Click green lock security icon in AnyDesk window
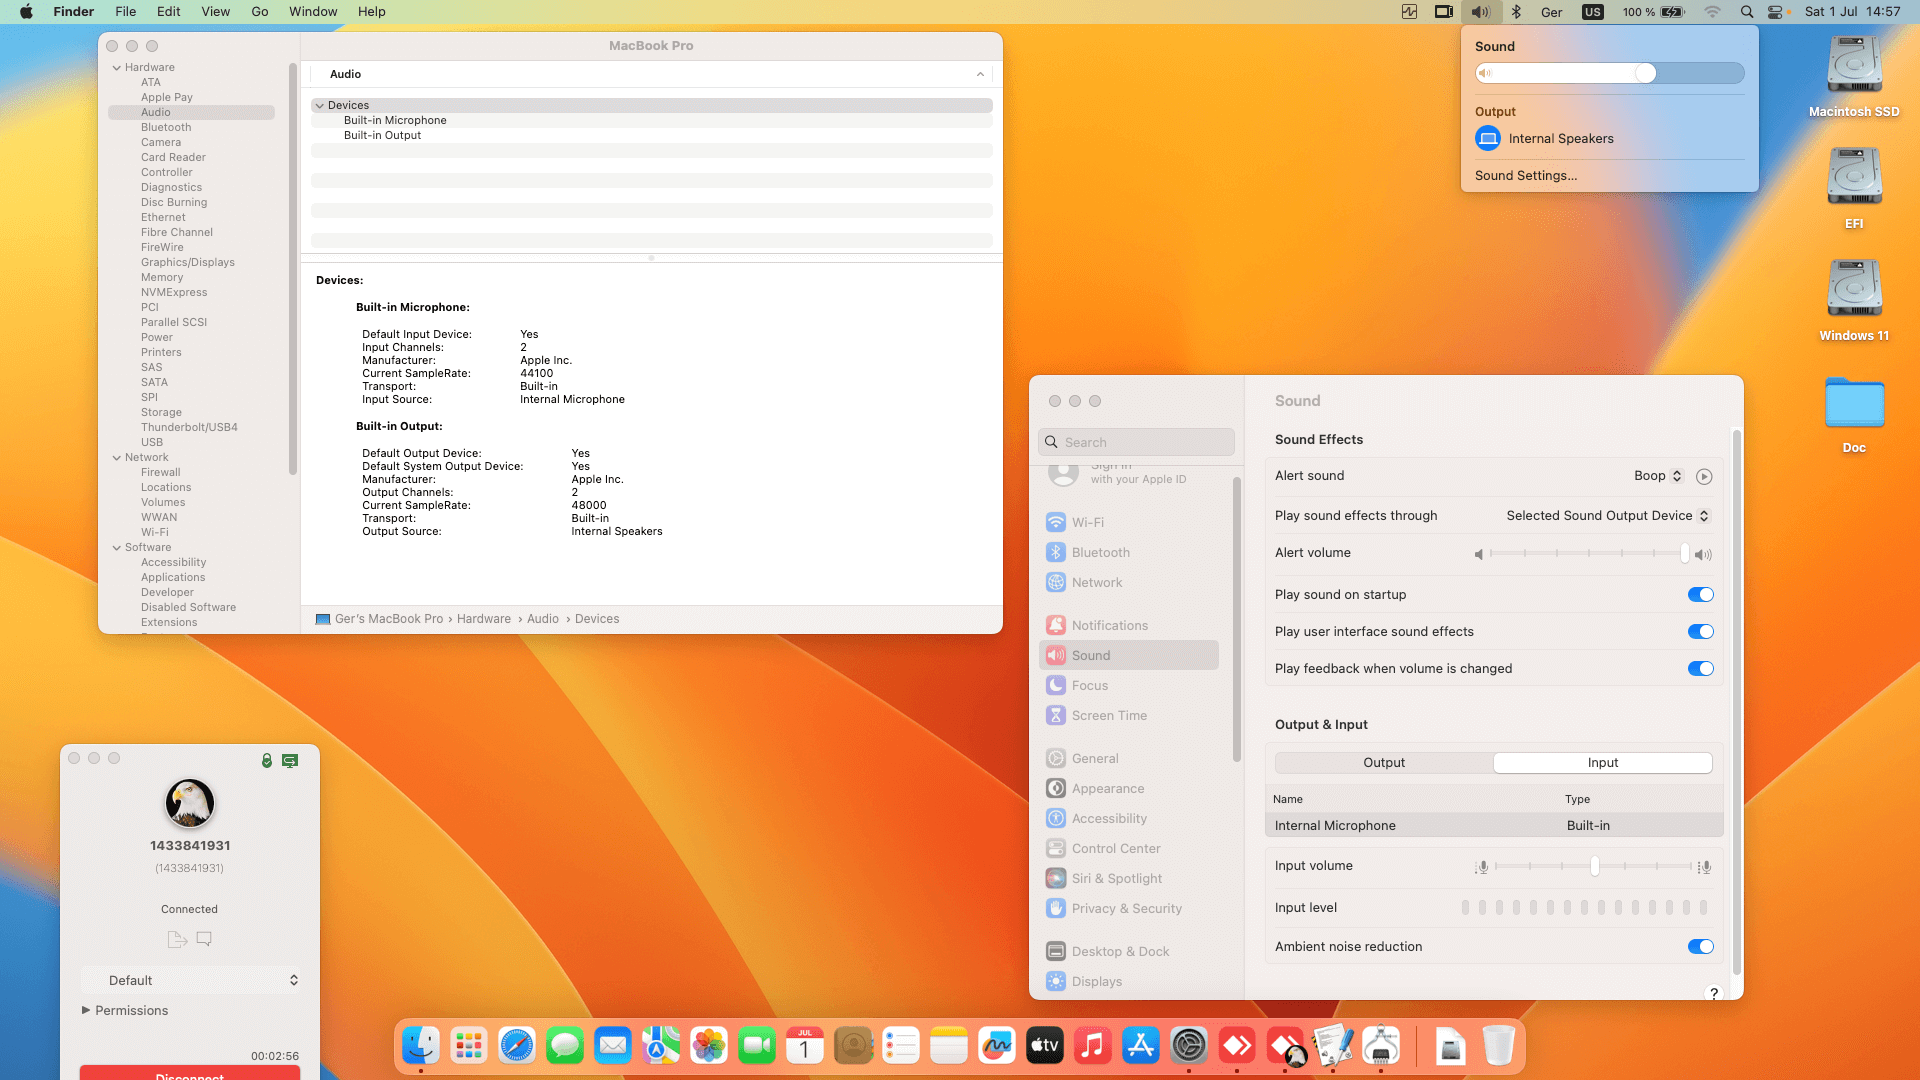Screen dimensions: 1920x1080 click(x=267, y=761)
